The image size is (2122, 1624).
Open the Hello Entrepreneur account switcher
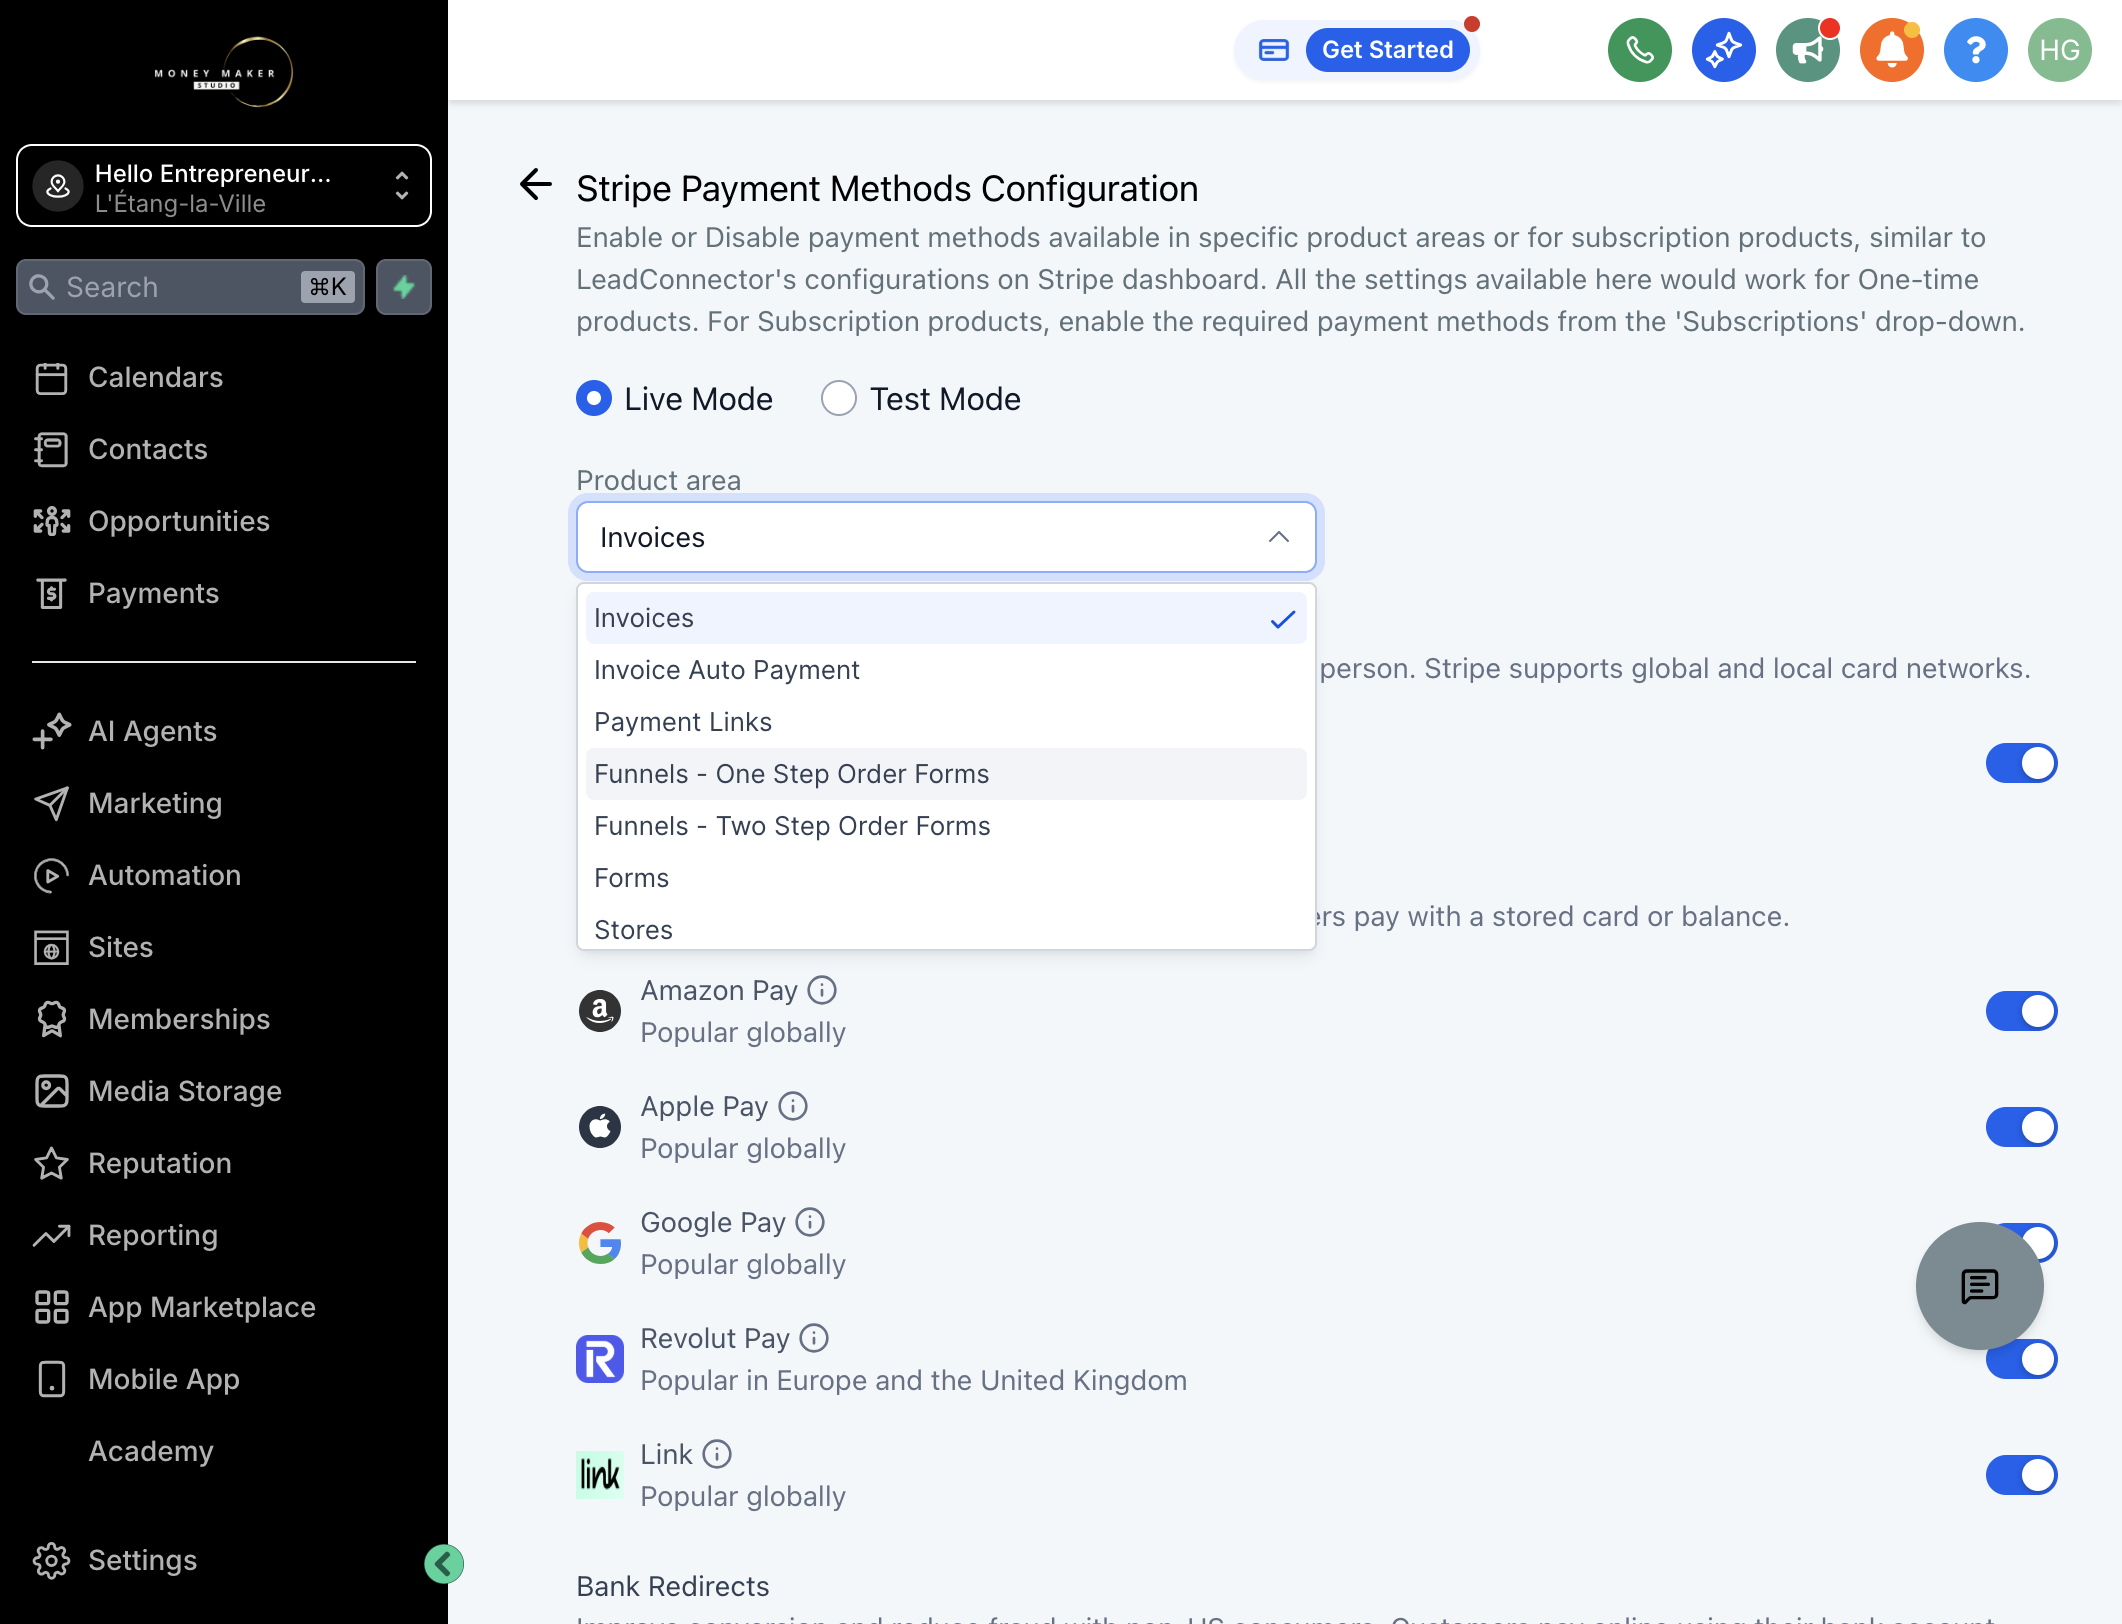(224, 186)
